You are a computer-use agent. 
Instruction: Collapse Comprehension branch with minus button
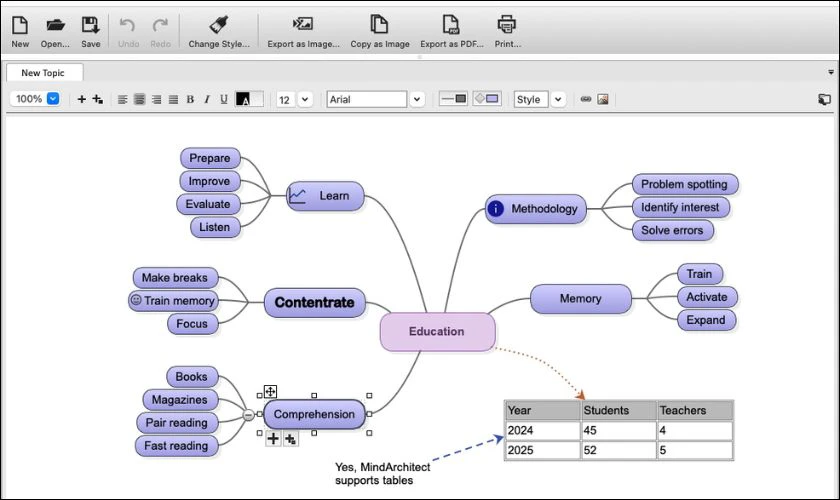(x=248, y=414)
